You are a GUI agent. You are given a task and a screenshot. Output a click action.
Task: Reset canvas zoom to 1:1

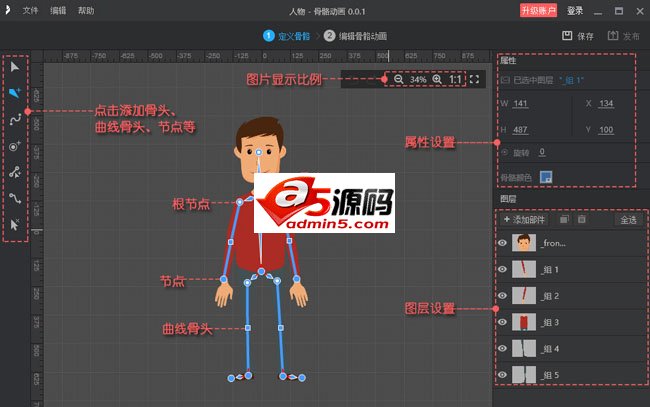pos(455,79)
